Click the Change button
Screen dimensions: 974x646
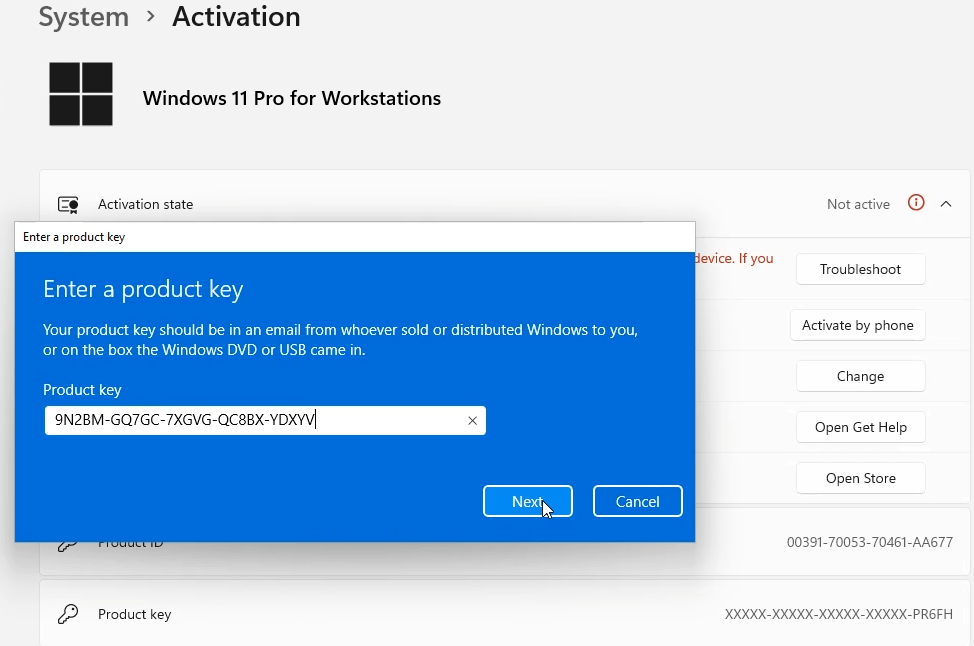(860, 375)
